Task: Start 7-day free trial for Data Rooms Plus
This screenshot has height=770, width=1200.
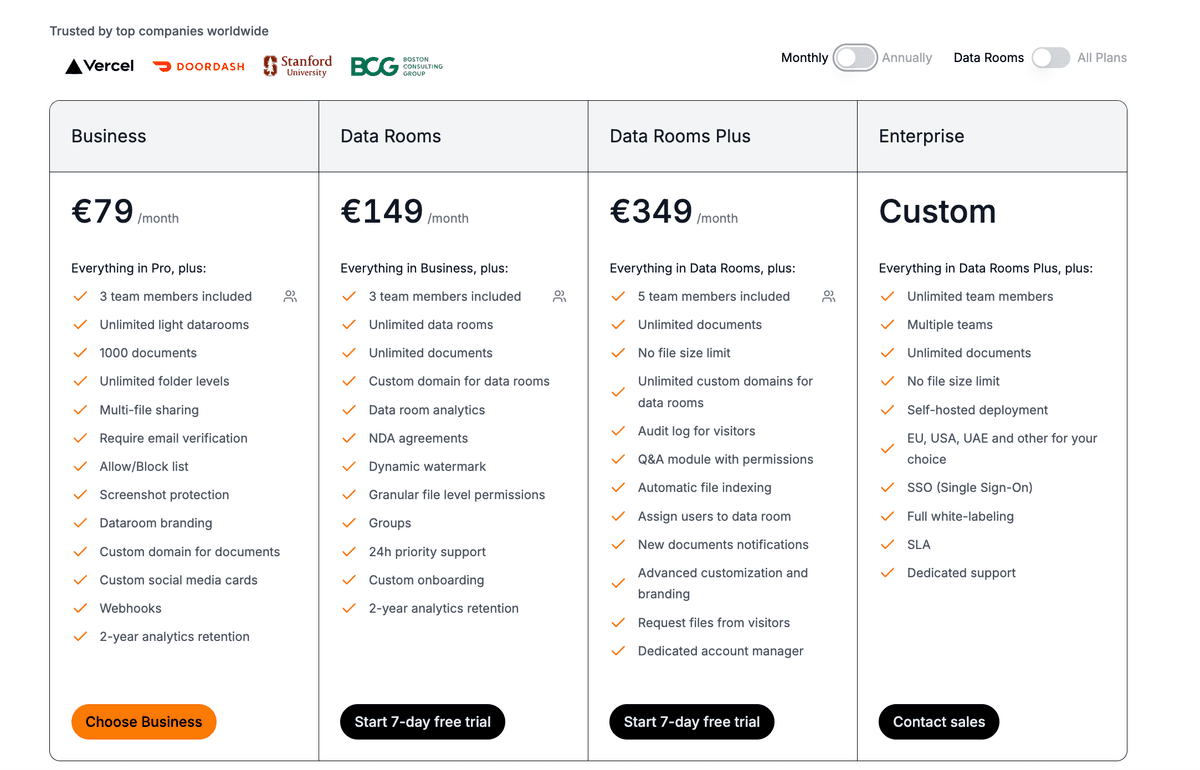Action: [691, 721]
